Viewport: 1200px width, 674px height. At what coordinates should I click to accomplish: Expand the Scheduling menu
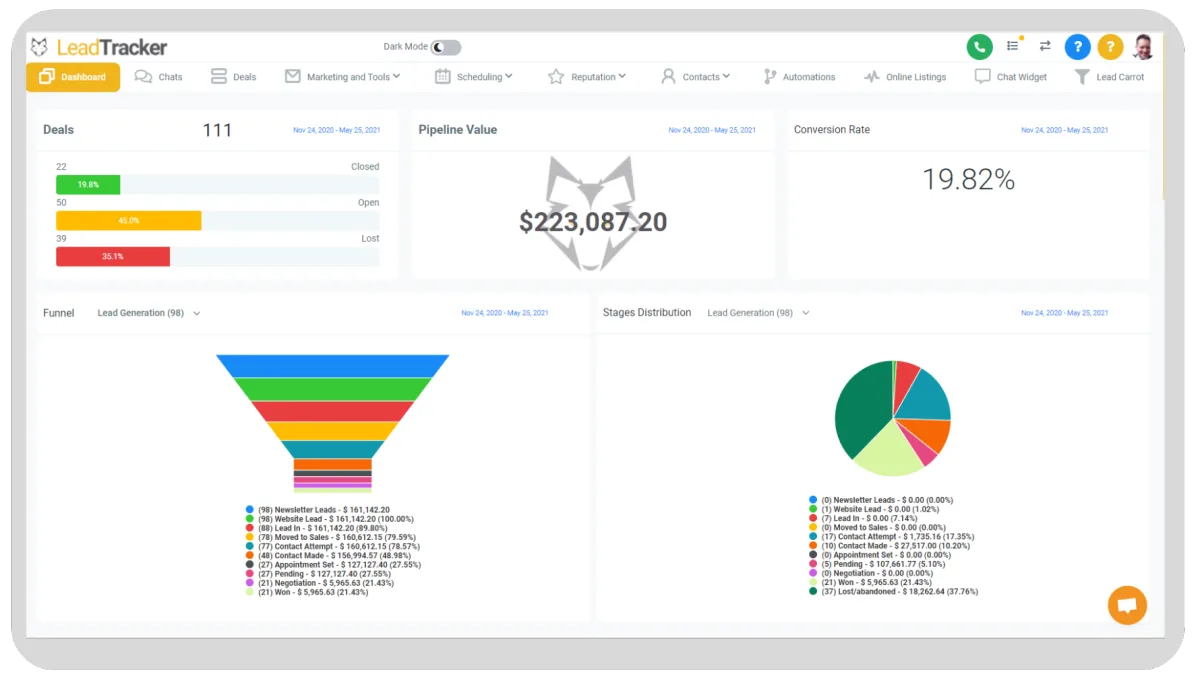474,77
